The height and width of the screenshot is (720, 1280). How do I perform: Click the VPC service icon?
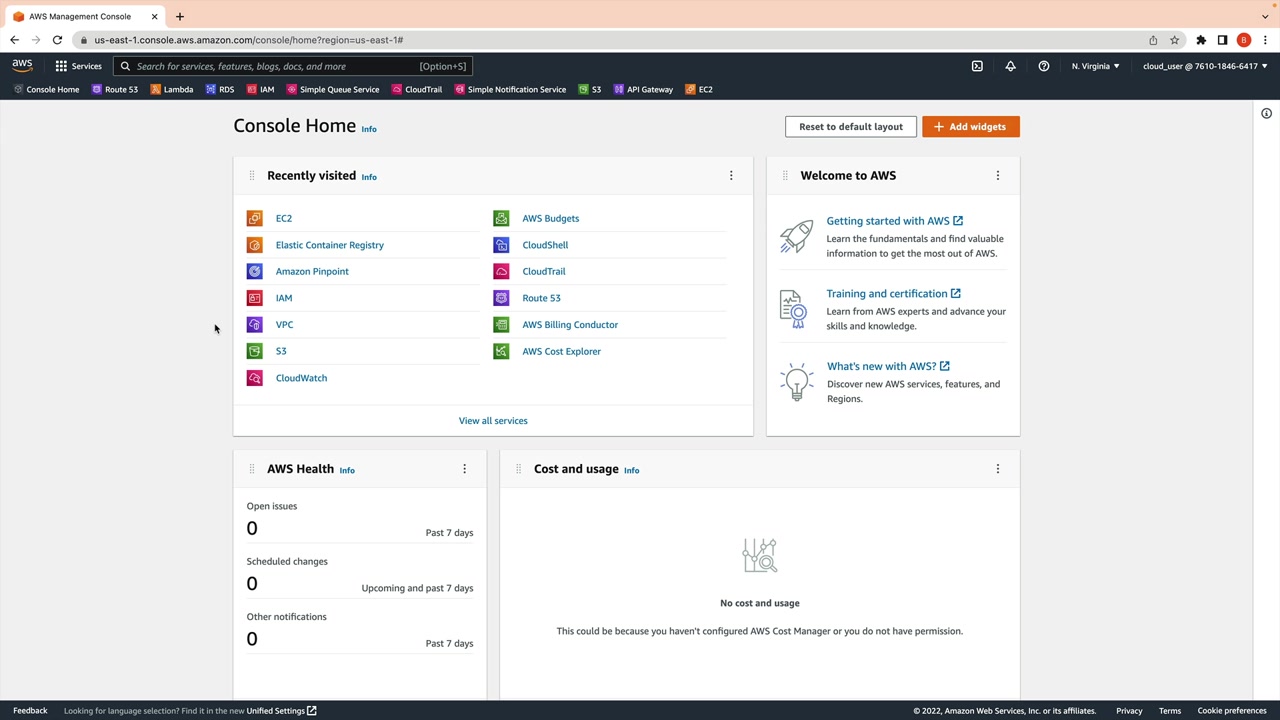tap(255, 325)
